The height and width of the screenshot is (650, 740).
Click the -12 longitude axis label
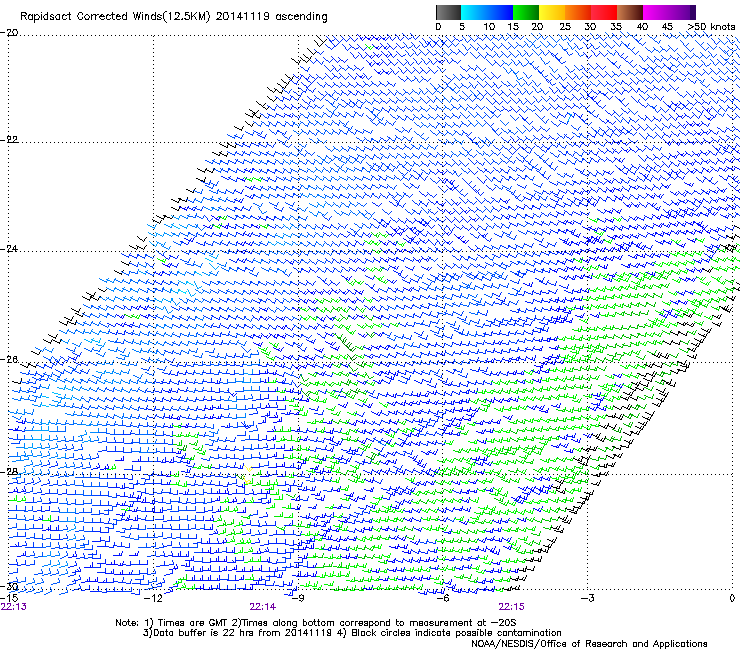pos(152,598)
